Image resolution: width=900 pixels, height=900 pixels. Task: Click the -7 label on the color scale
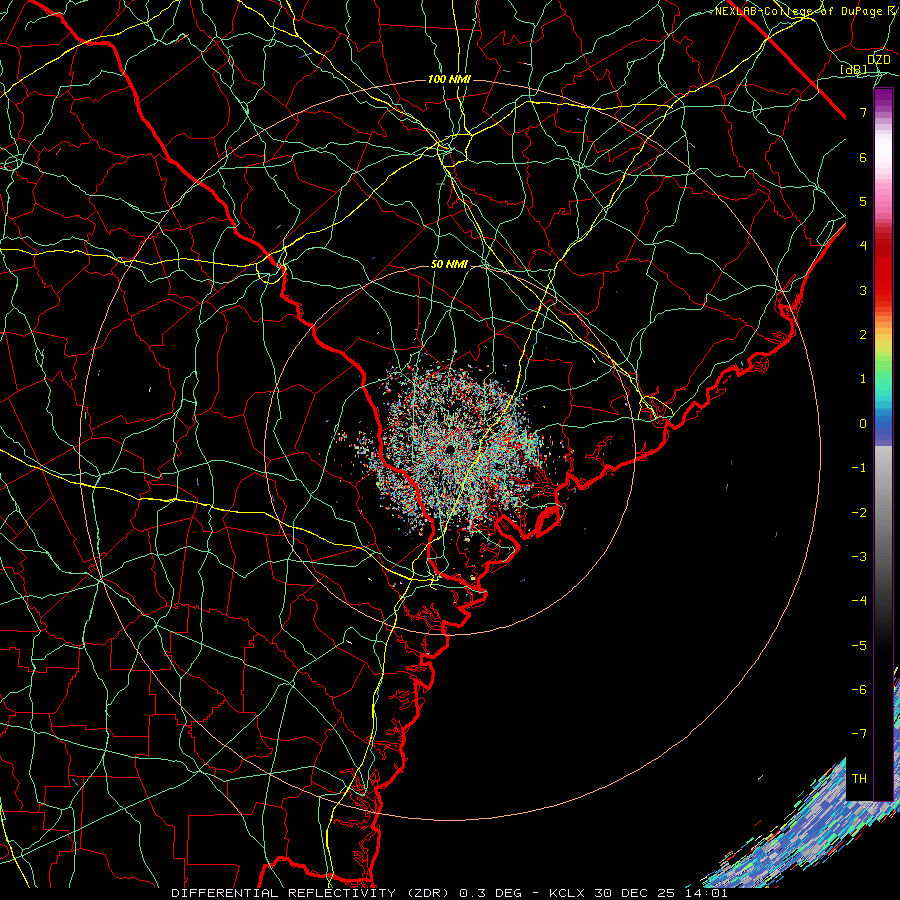coord(859,734)
